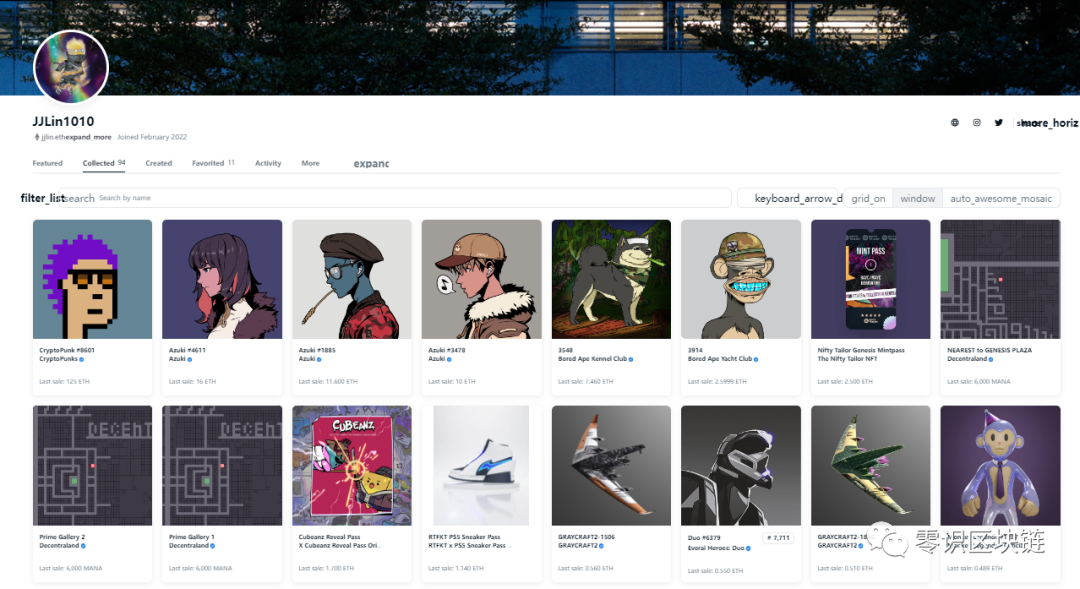
Task: Click verified badge beside Bored Ape Kennel Club
Action: (x=631, y=360)
